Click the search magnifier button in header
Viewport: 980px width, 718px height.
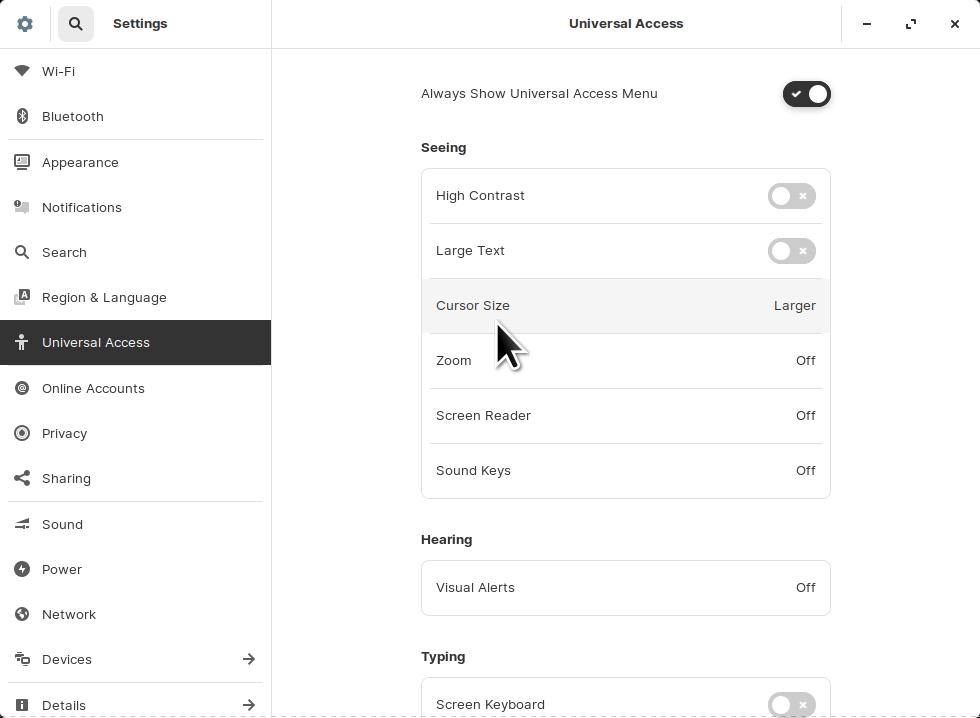coord(75,24)
